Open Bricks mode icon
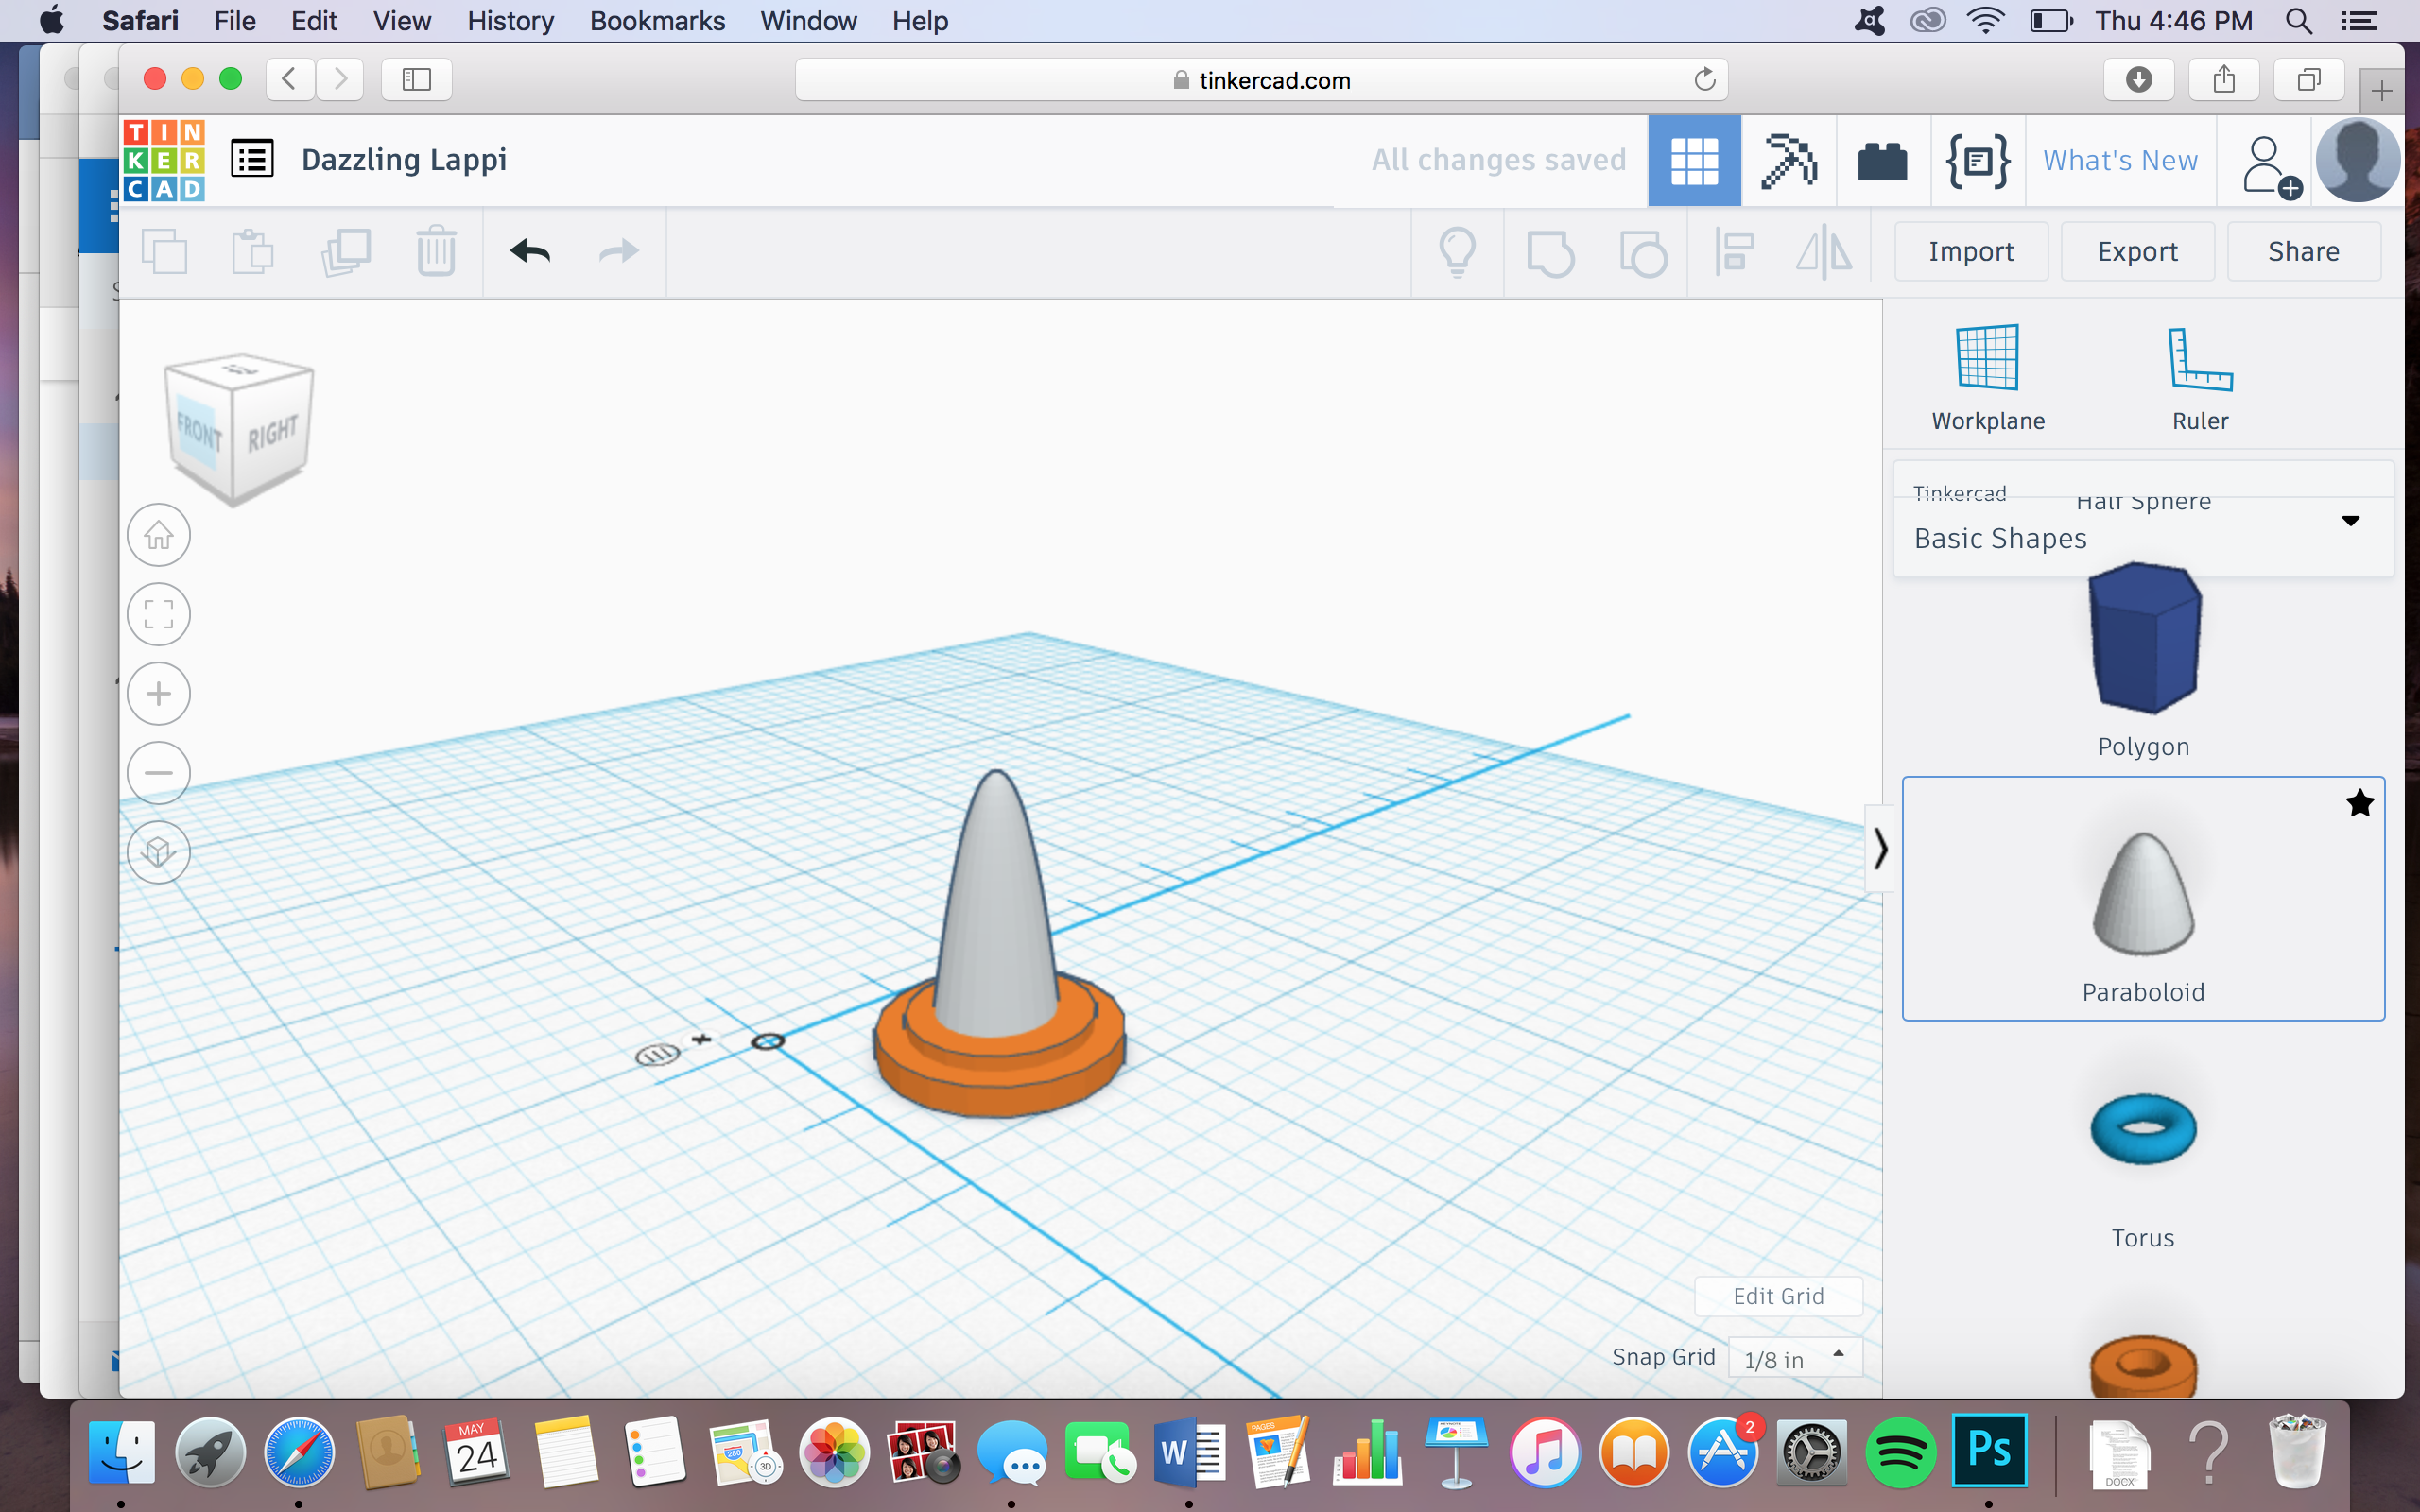Image resolution: width=2420 pixels, height=1512 pixels. pos(1882,161)
